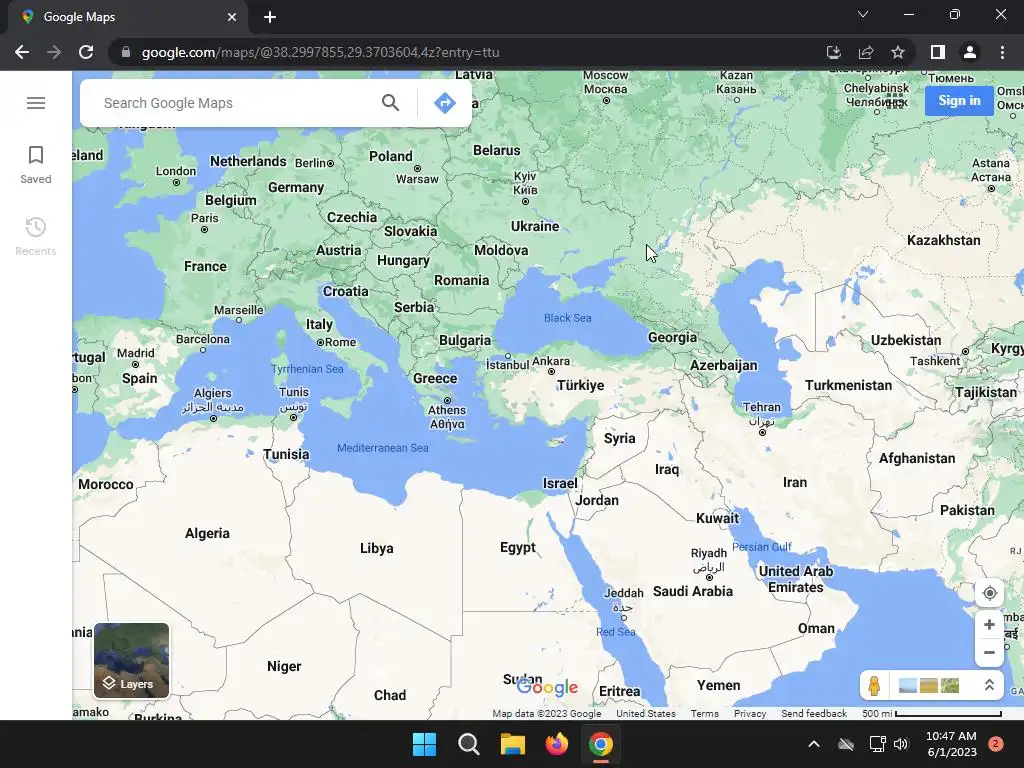This screenshot has width=1024, height=768.
Task: Select the Google Maps tab
Action: pos(127,18)
